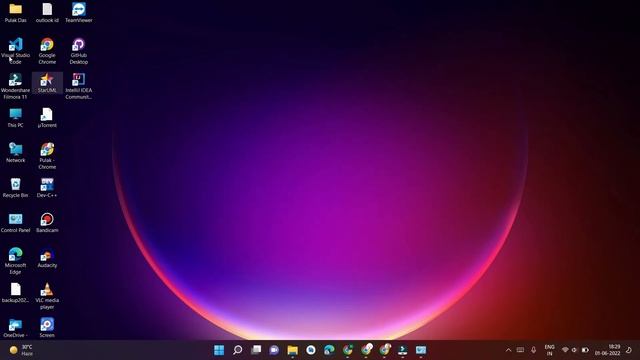Screen dimensions: 640x360
Task: Select the Pulak - Chrome profile shortcut
Action: click(x=47, y=156)
